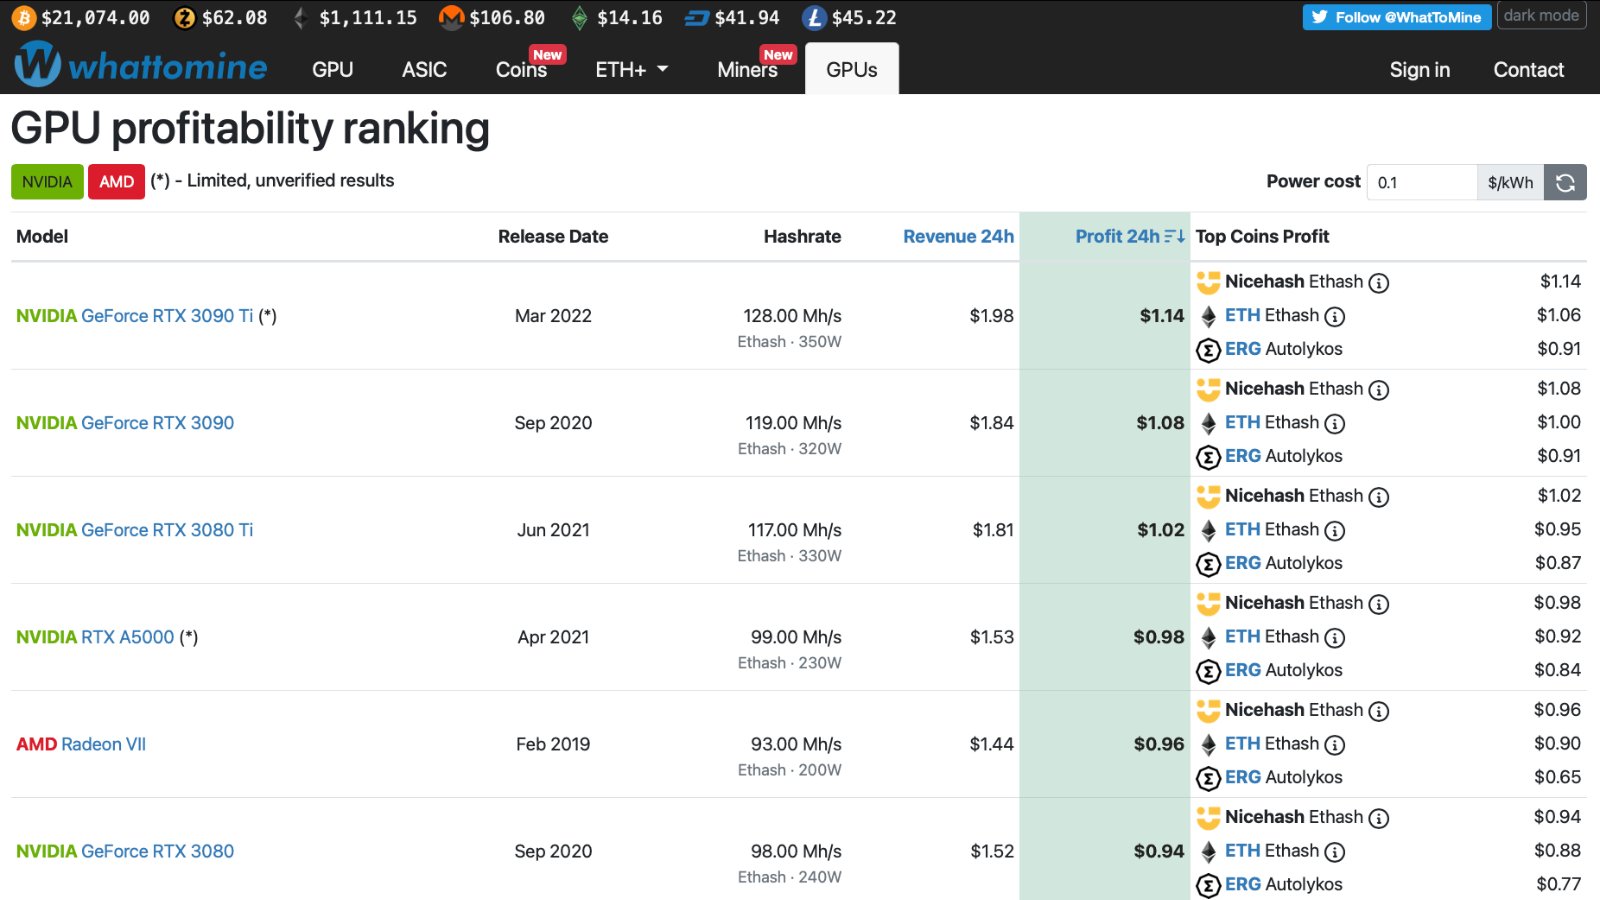
Task: Click the ERG coin icon in RTX 3090 Ti row
Action: pyautogui.click(x=1208, y=350)
